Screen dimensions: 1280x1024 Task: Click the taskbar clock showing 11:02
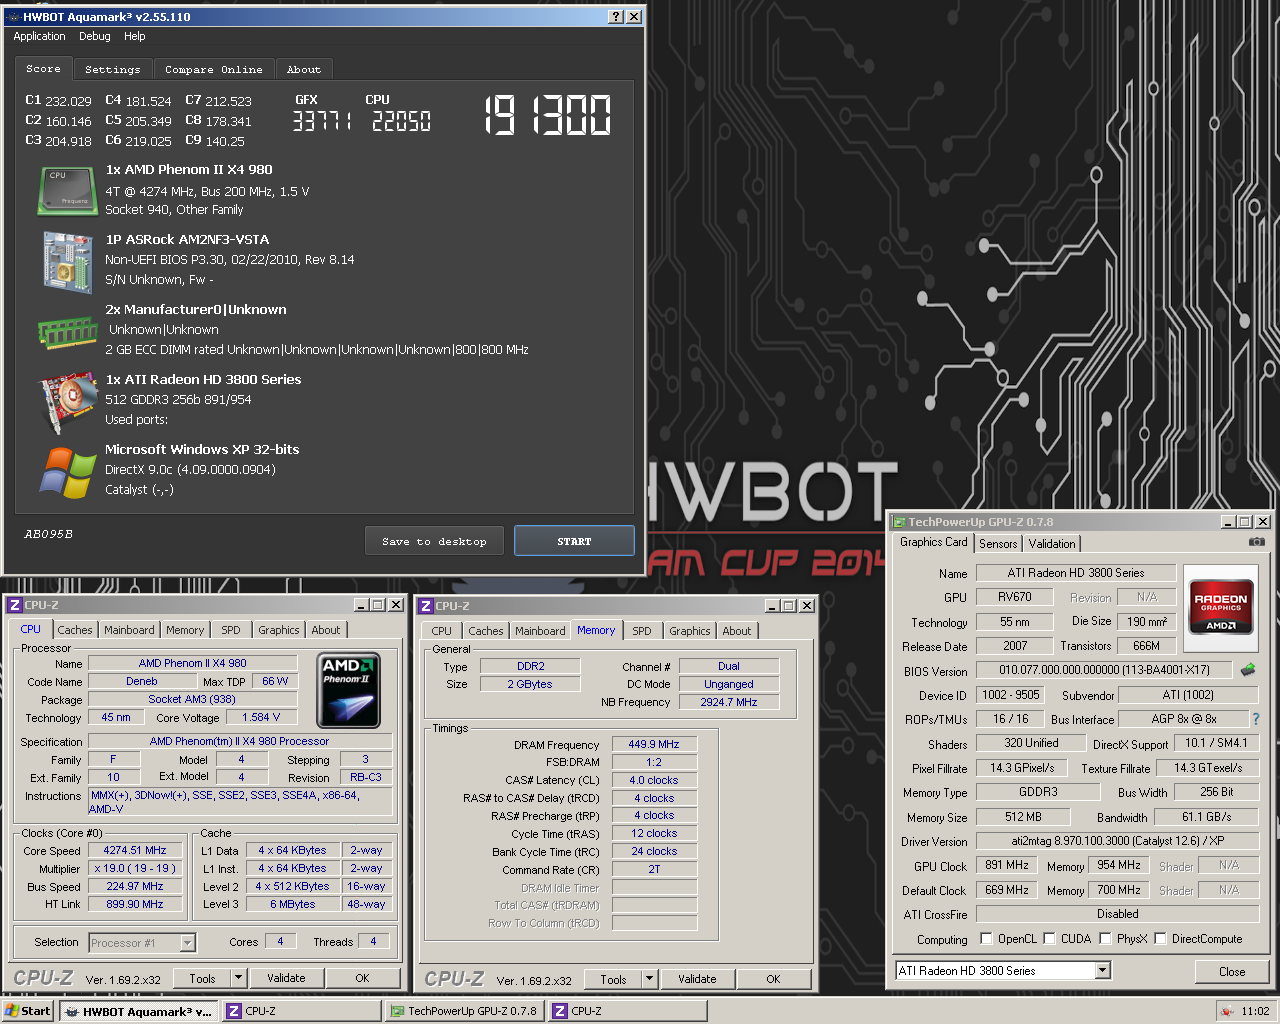coord(1255,1012)
